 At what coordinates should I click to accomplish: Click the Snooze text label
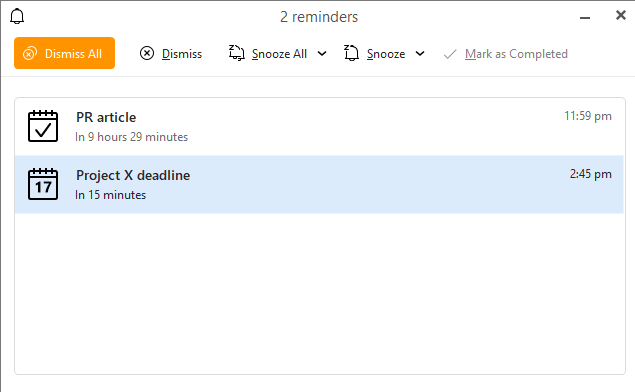[x=386, y=54]
